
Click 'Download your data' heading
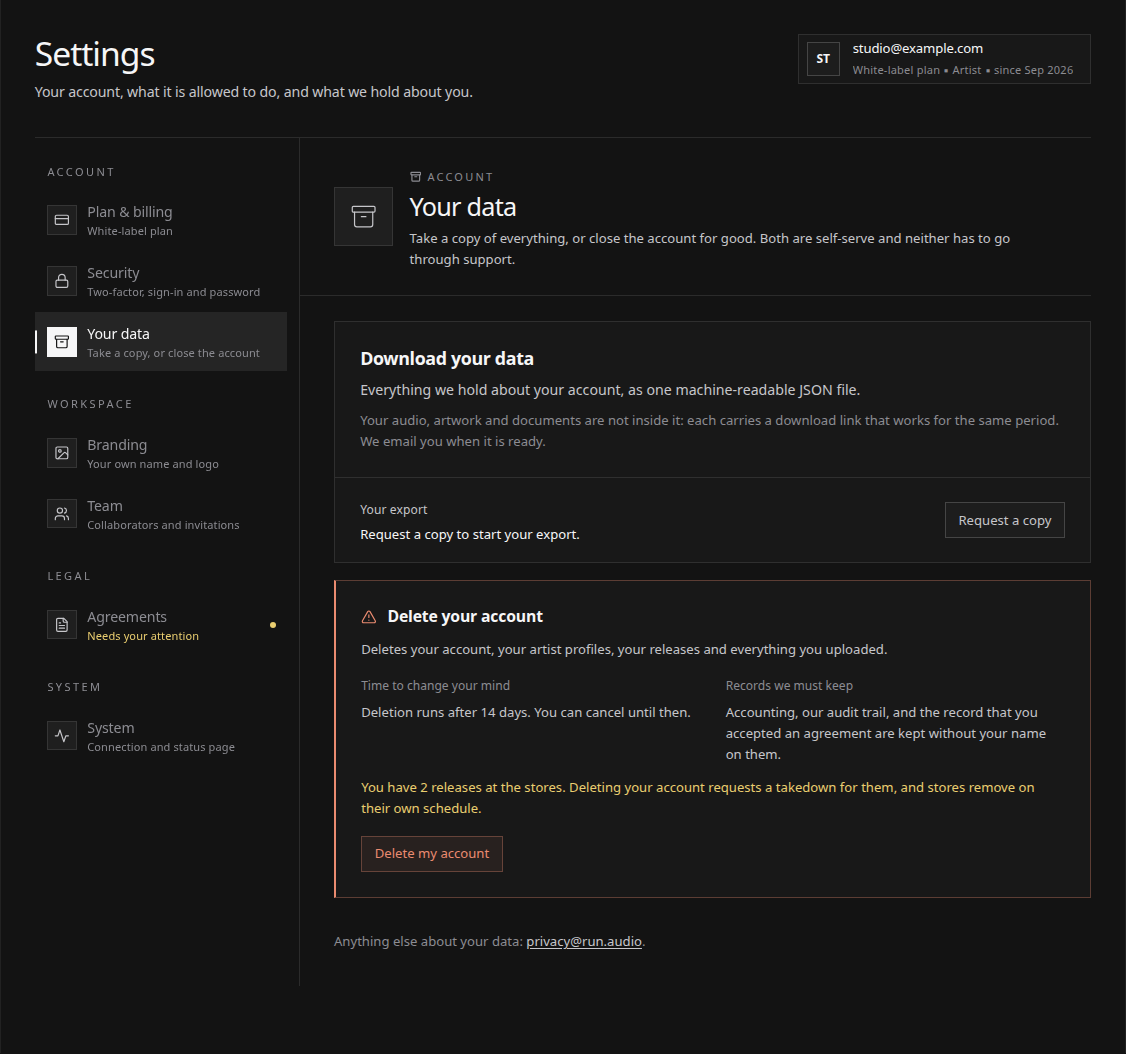tap(447, 358)
